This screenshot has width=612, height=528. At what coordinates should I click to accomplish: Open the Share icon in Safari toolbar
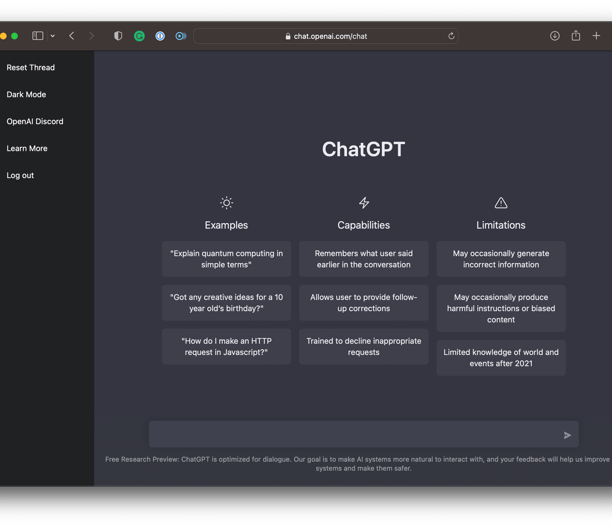(x=576, y=36)
